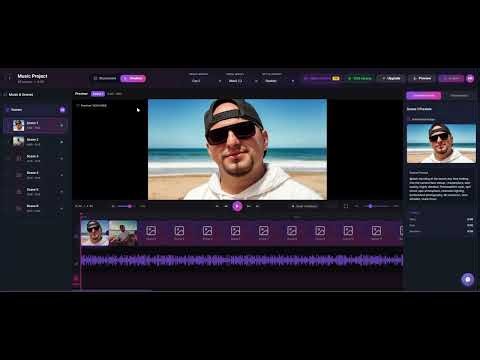Mute using the volume speaker icon
Image resolution: width=480 pixels, height=360 pixels.
pos(113,206)
